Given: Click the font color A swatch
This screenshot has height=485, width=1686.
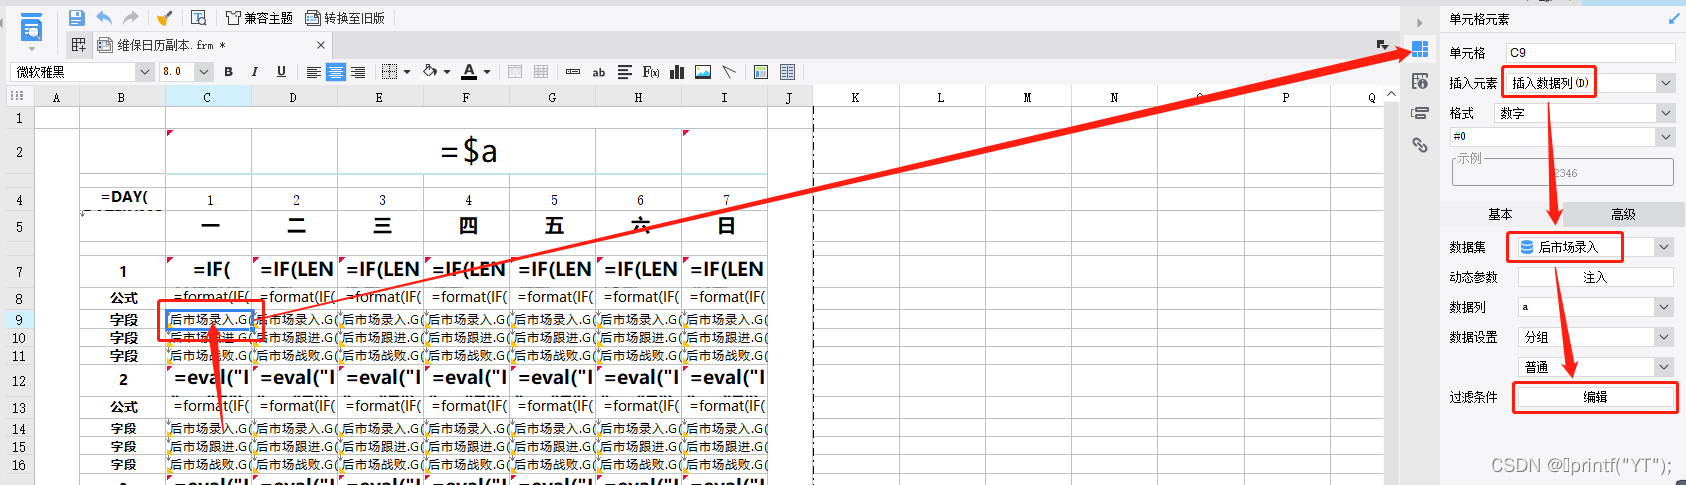Looking at the screenshot, I should click(469, 72).
